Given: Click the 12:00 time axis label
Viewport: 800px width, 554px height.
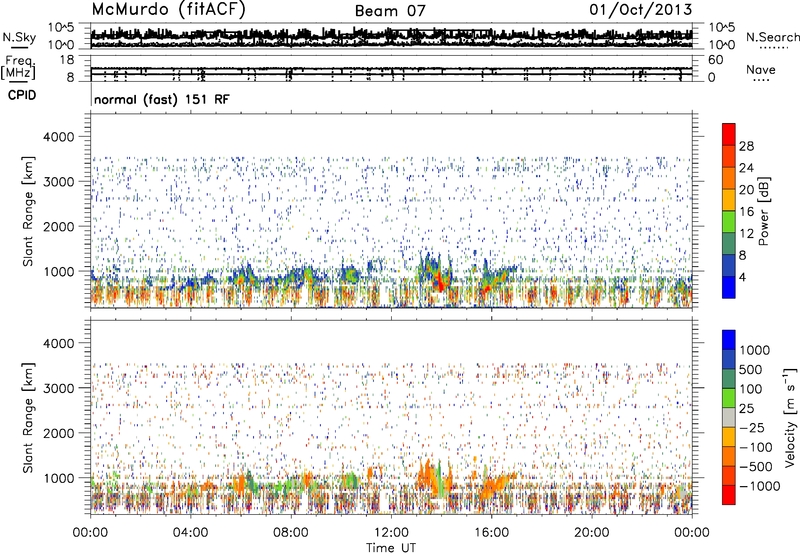Looking at the screenshot, I should (391, 533).
